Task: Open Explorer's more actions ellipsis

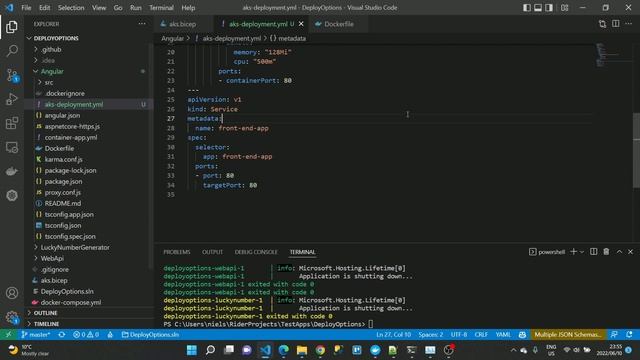Action: [142, 24]
